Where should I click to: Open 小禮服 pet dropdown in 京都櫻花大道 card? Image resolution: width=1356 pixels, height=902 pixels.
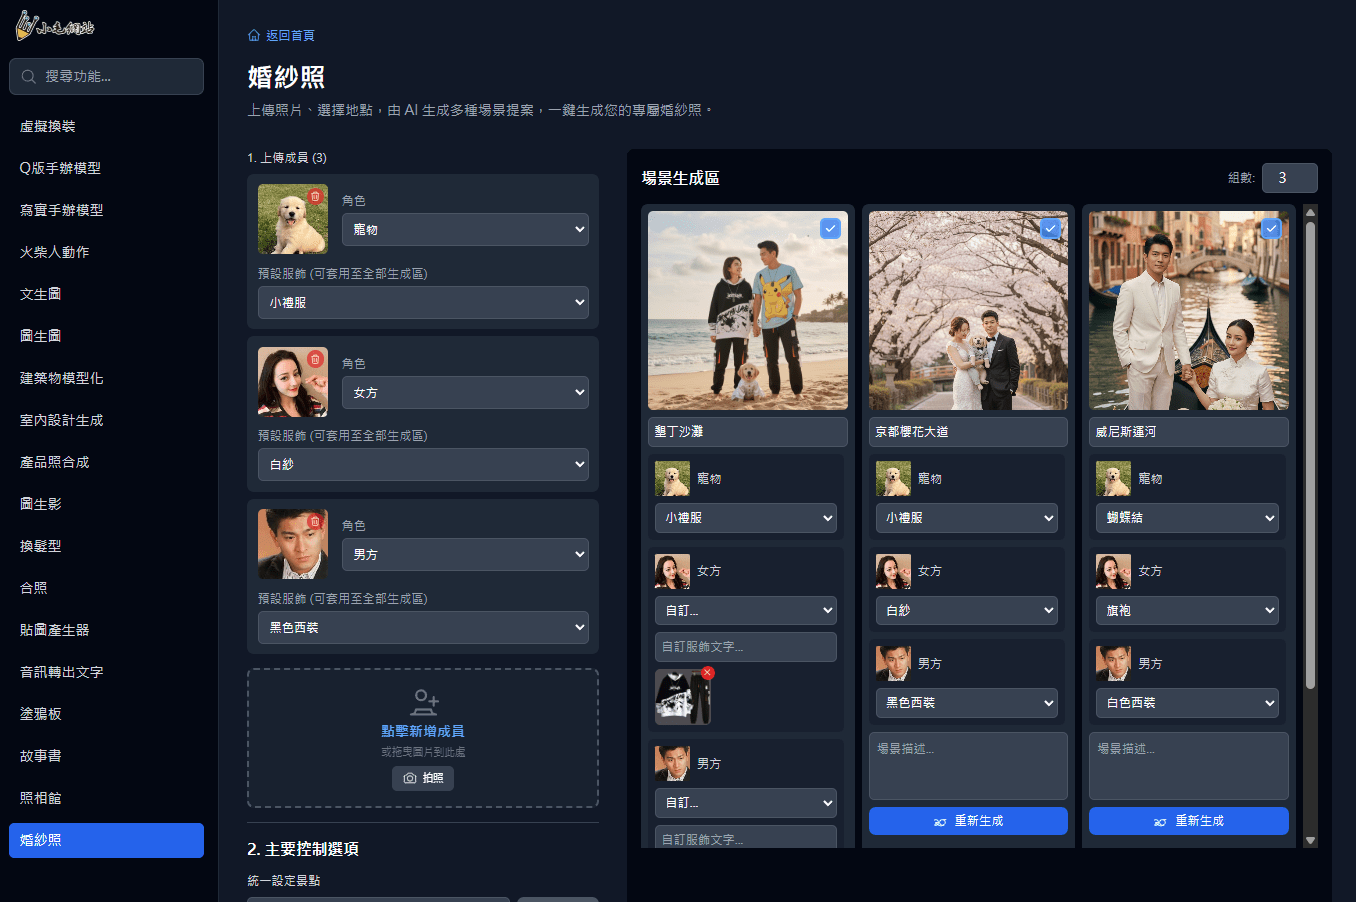pos(967,518)
